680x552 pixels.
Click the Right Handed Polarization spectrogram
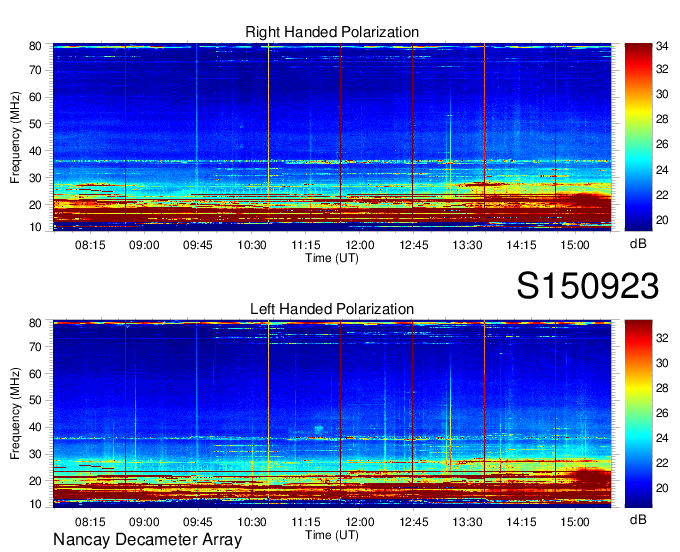point(332,137)
